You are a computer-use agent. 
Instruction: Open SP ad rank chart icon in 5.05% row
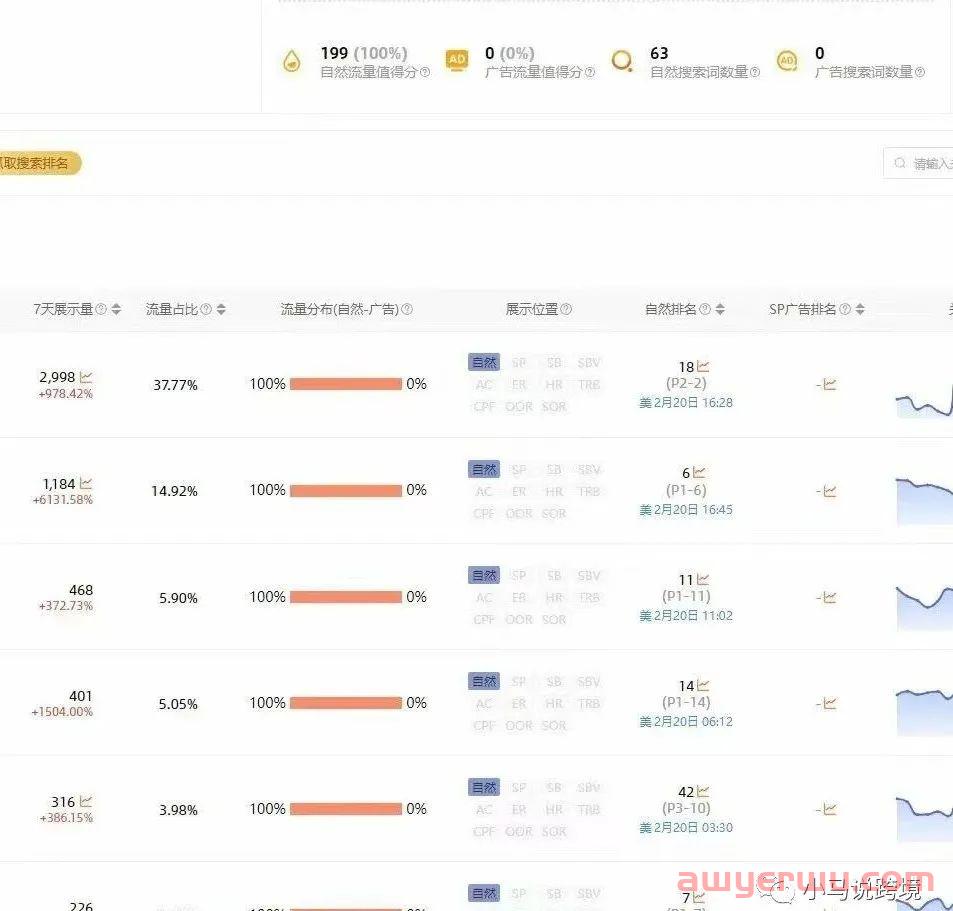(830, 703)
